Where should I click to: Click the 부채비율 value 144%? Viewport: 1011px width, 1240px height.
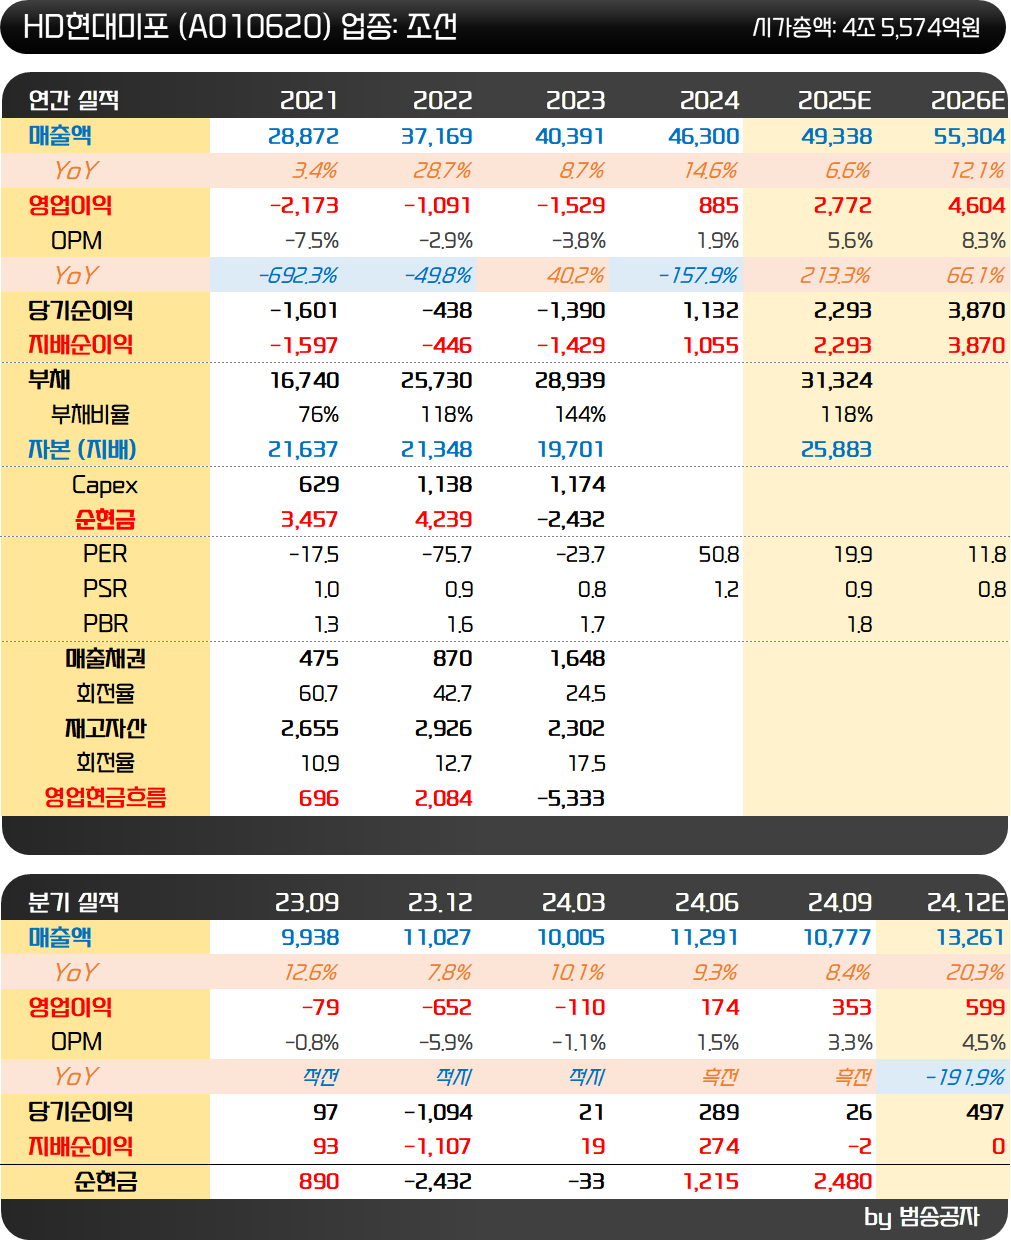tap(580, 415)
